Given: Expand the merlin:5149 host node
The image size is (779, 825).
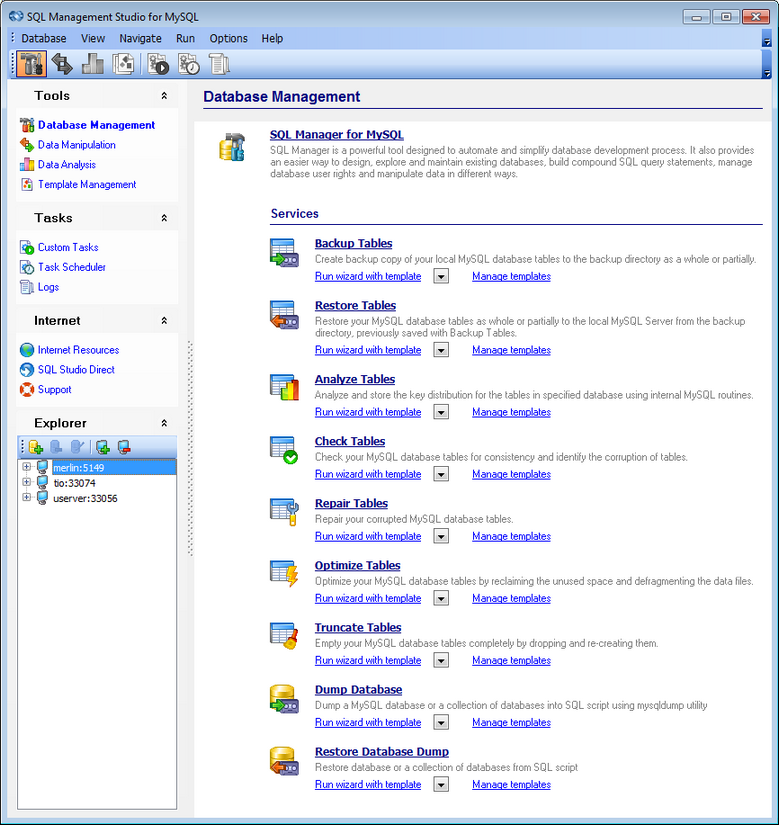Looking at the screenshot, I should coord(26,467).
